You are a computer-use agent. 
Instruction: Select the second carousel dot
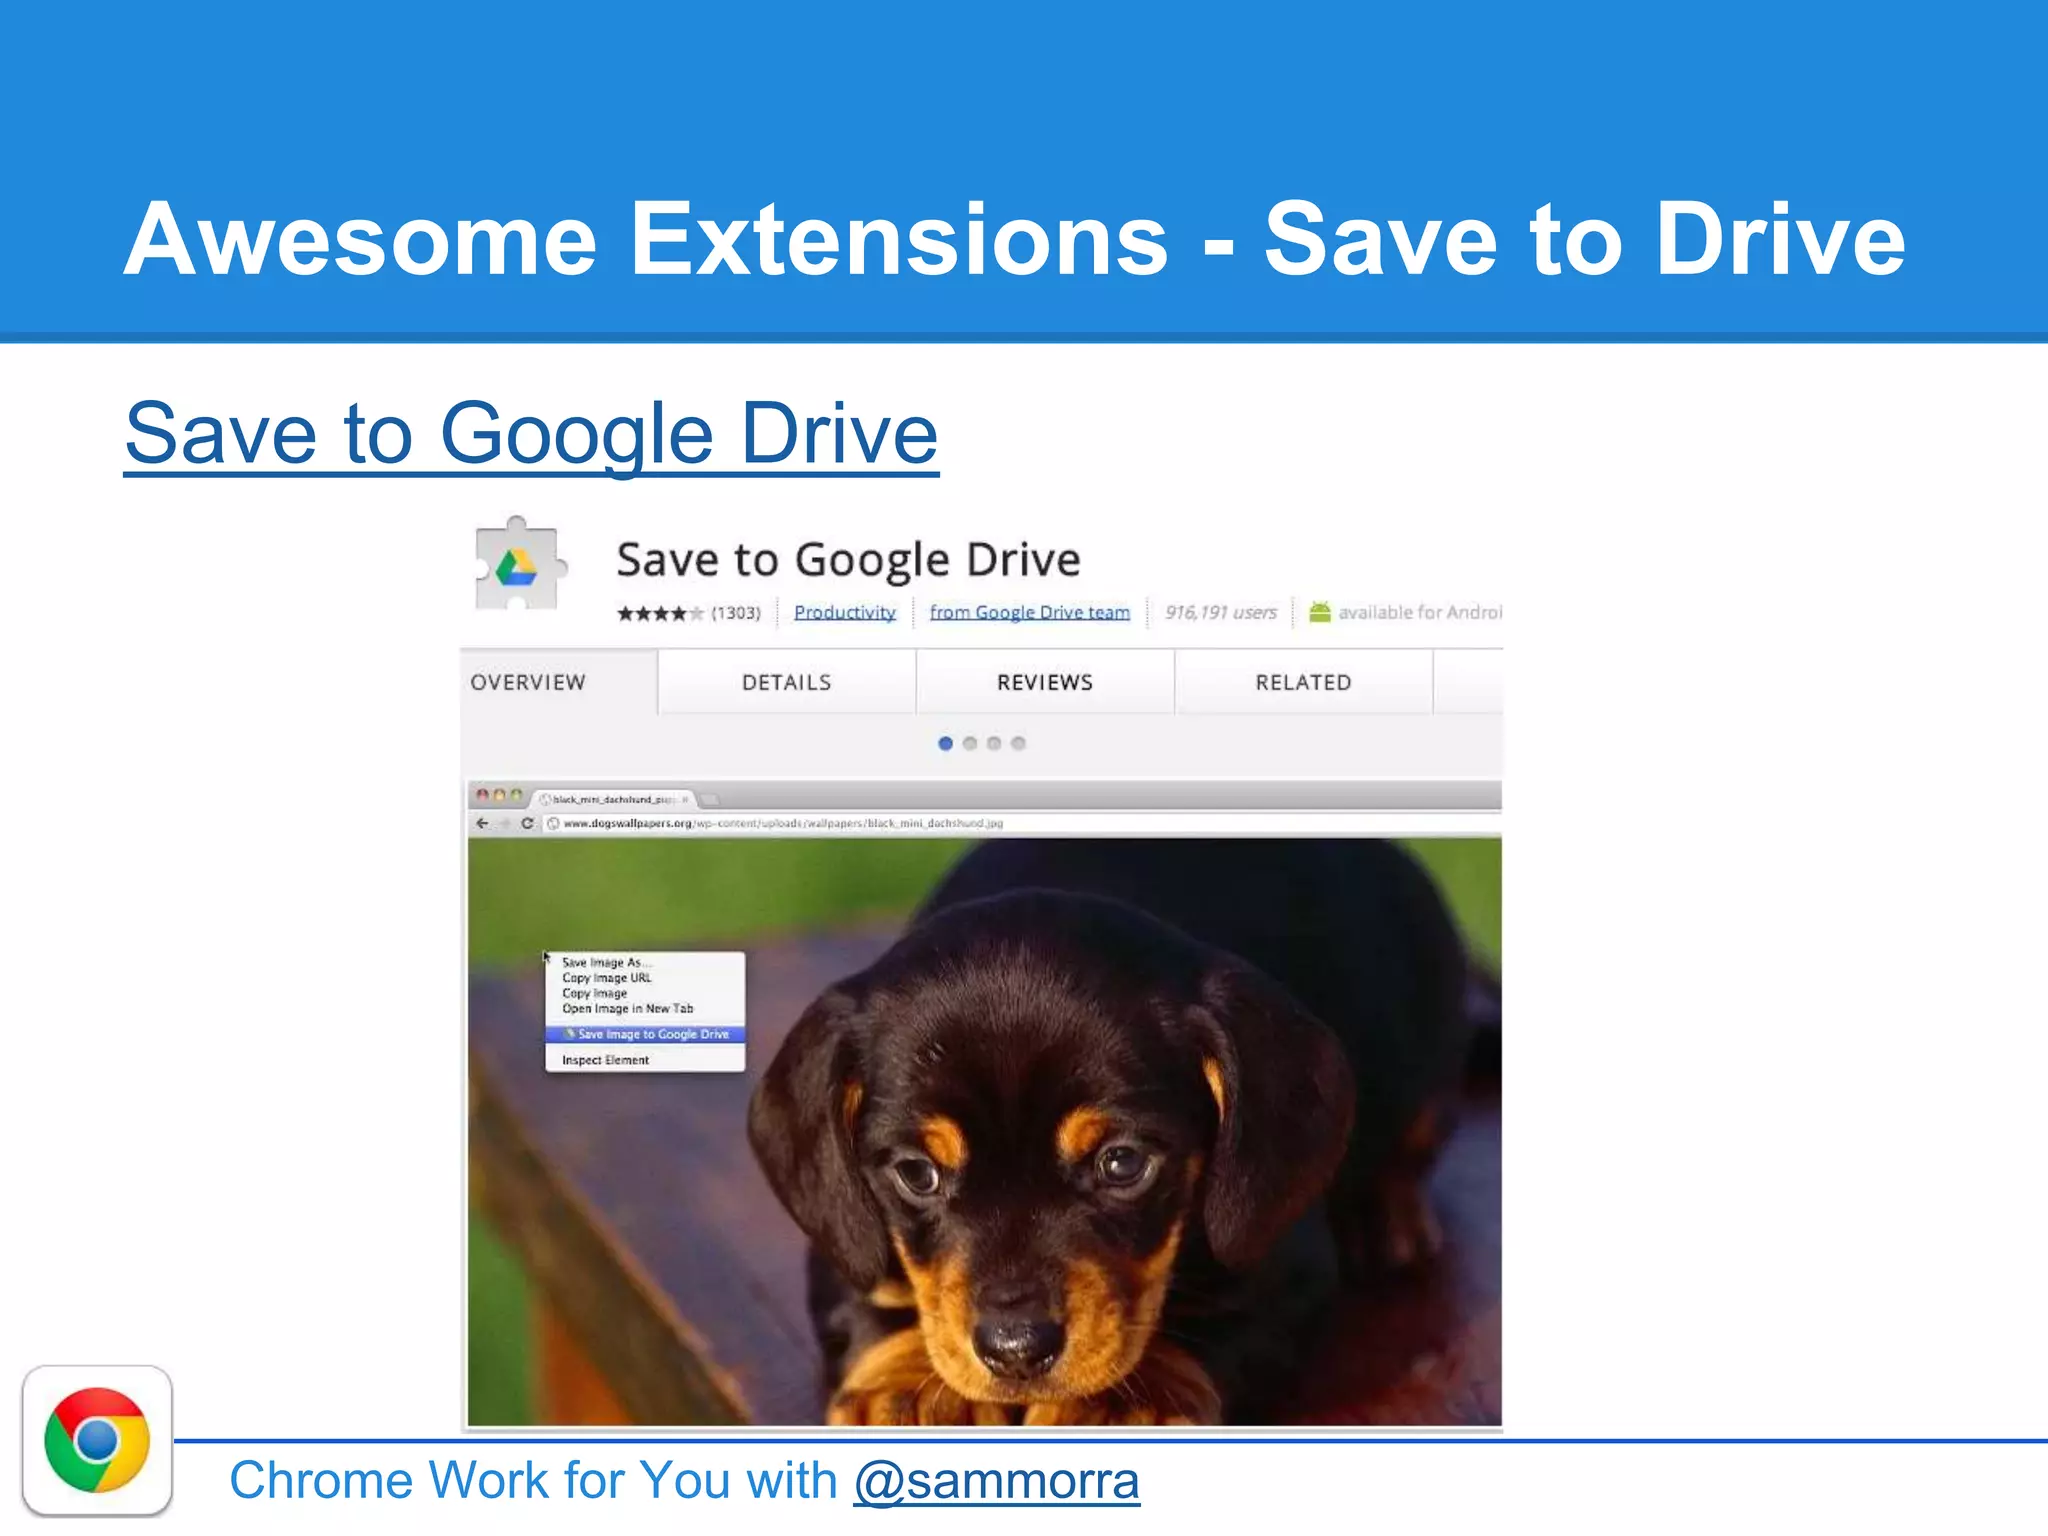pyautogui.click(x=969, y=743)
